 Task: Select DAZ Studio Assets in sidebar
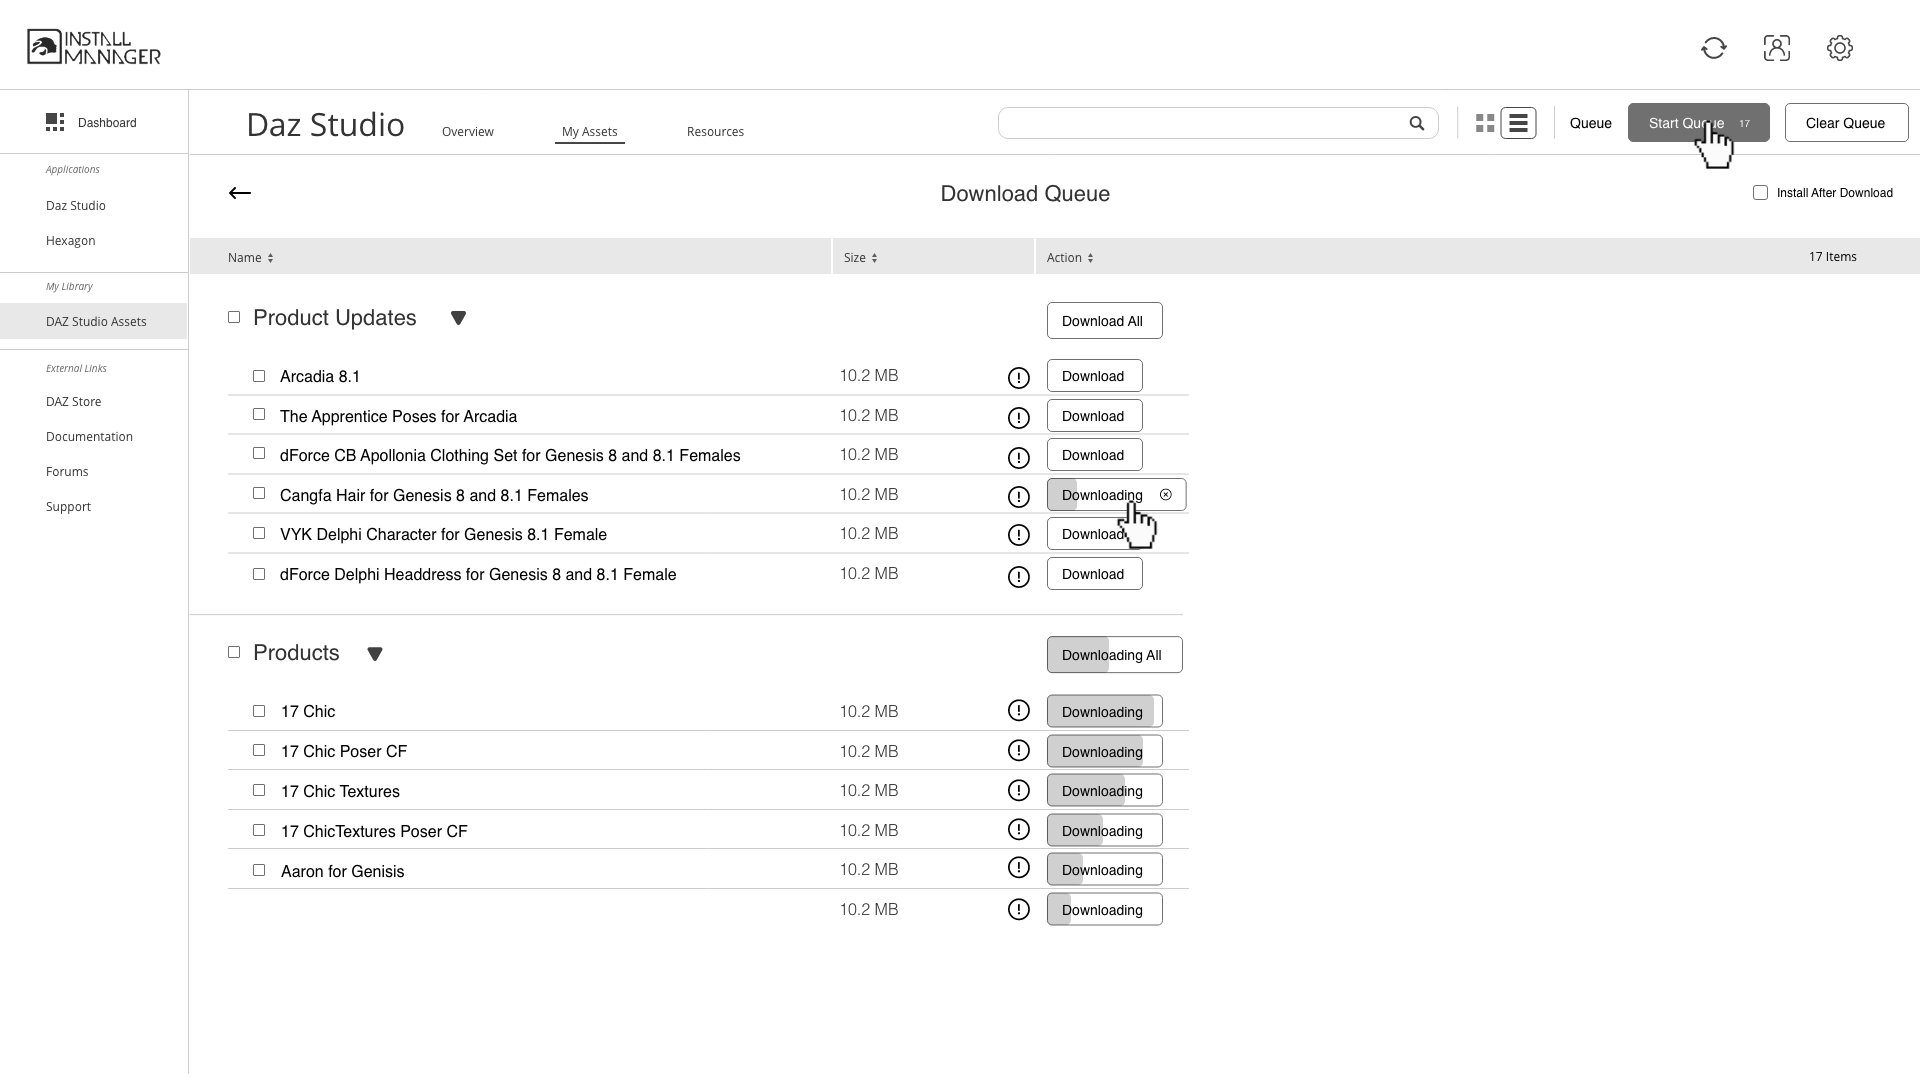click(x=94, y=321)
